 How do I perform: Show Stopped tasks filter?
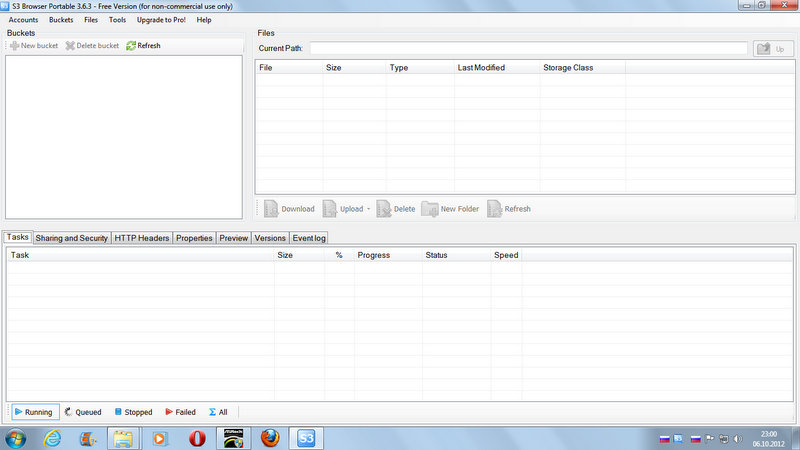coord(133,412)
